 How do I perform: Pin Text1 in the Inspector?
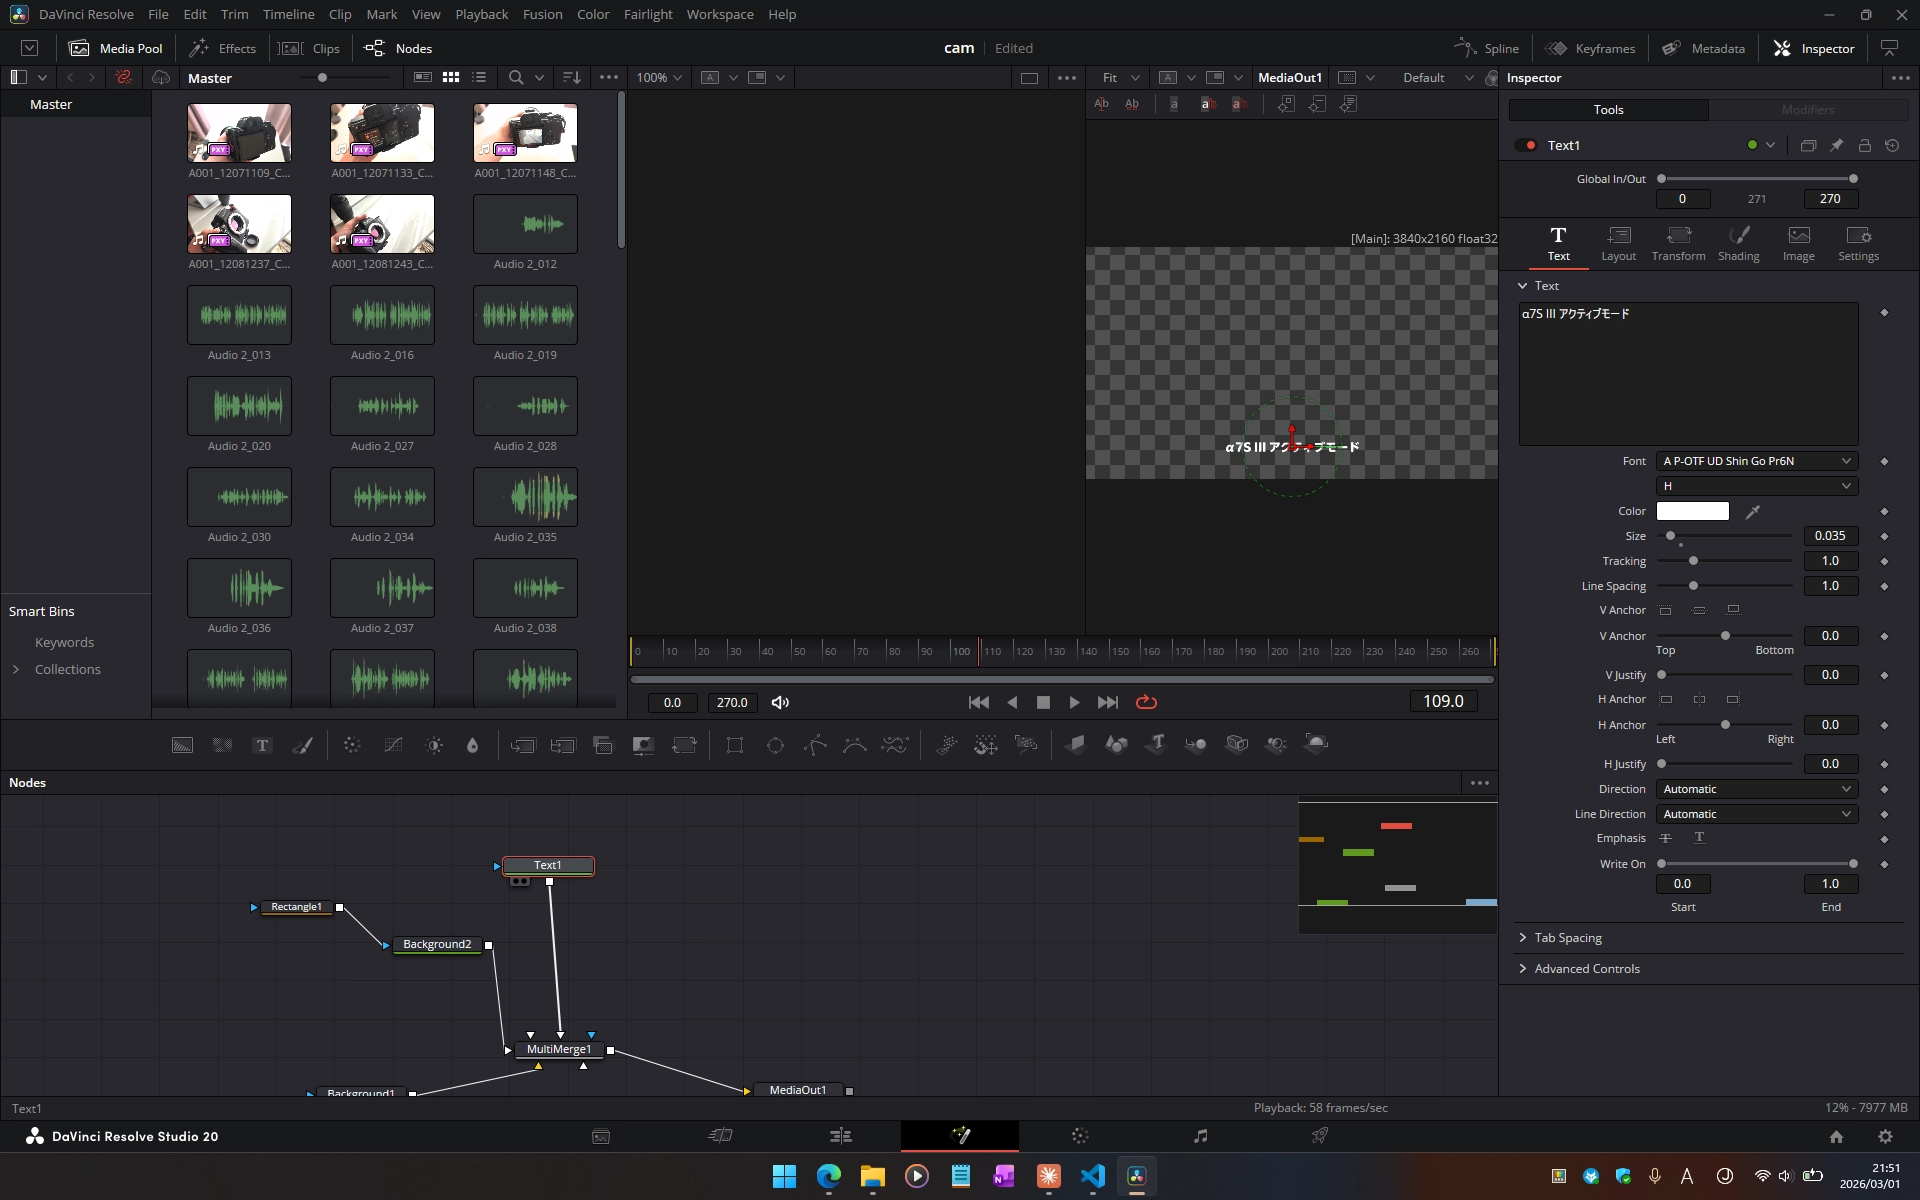pos(1837,145)
